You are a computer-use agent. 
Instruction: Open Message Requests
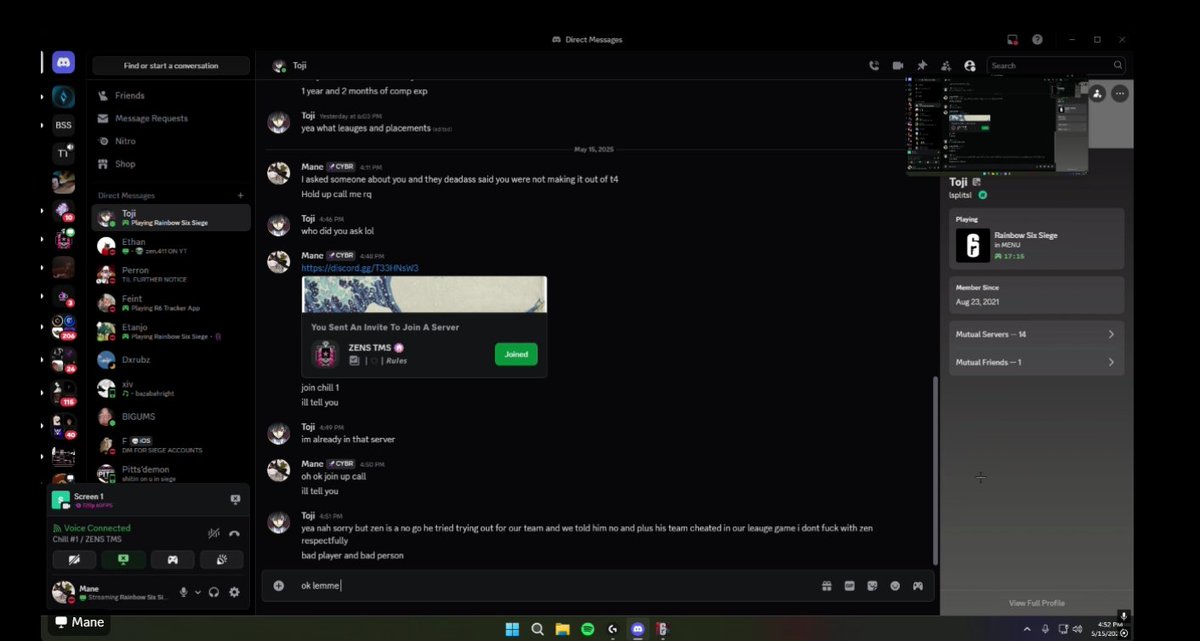(170, 118)
